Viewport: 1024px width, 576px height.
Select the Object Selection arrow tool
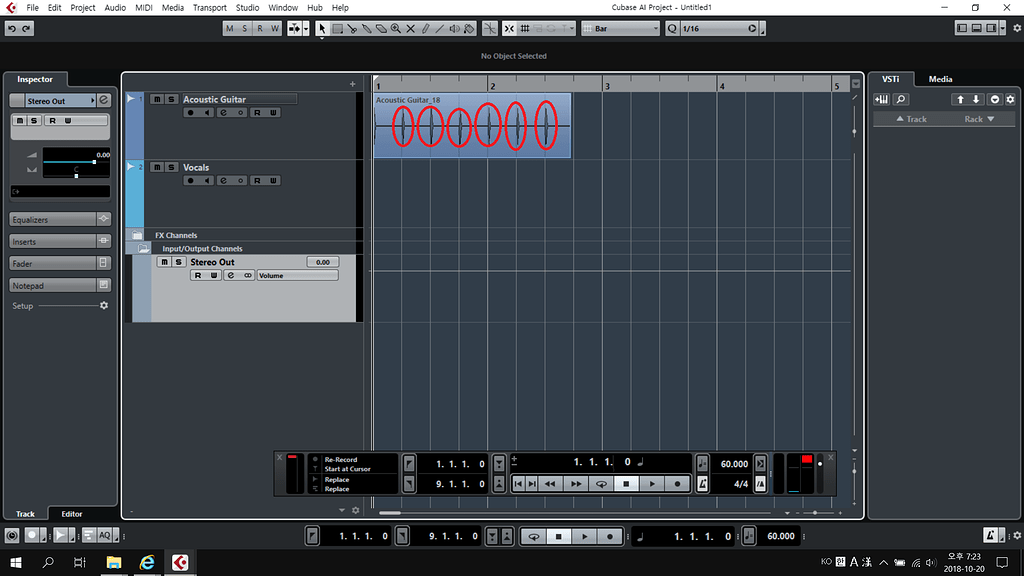click(x=322, y=28)
